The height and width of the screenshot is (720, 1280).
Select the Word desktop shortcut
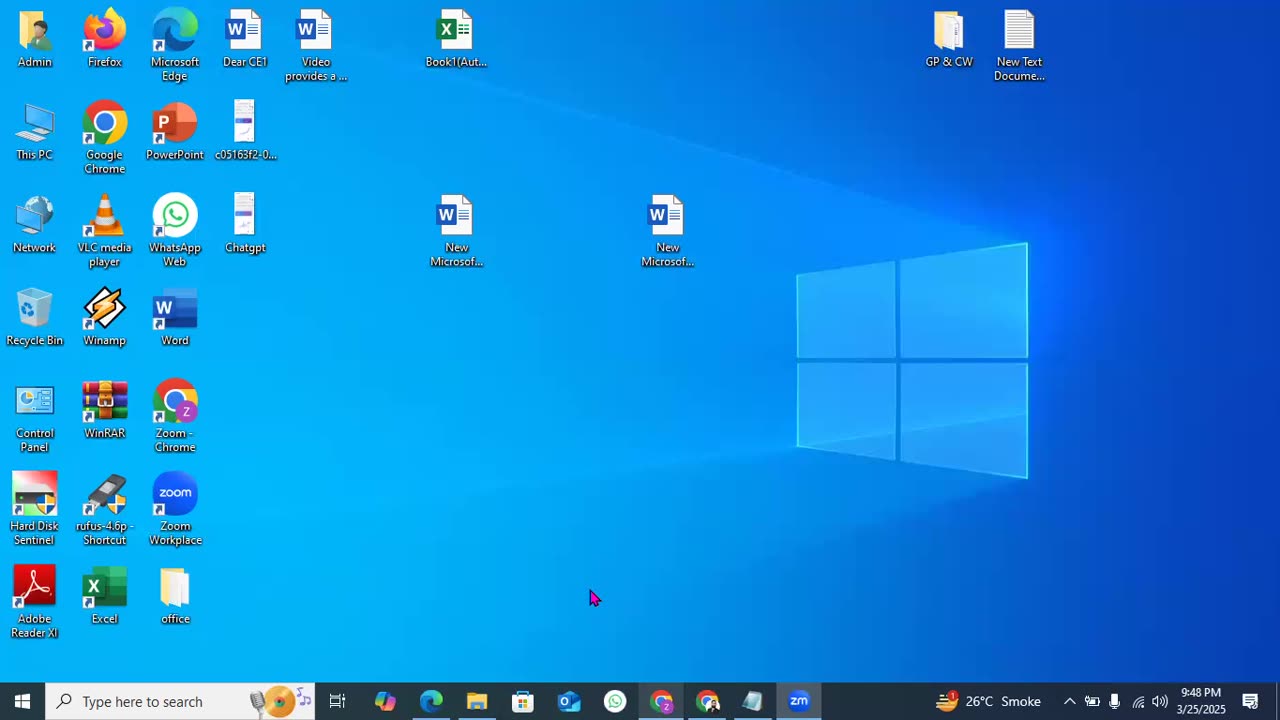[x=175, y=318]
